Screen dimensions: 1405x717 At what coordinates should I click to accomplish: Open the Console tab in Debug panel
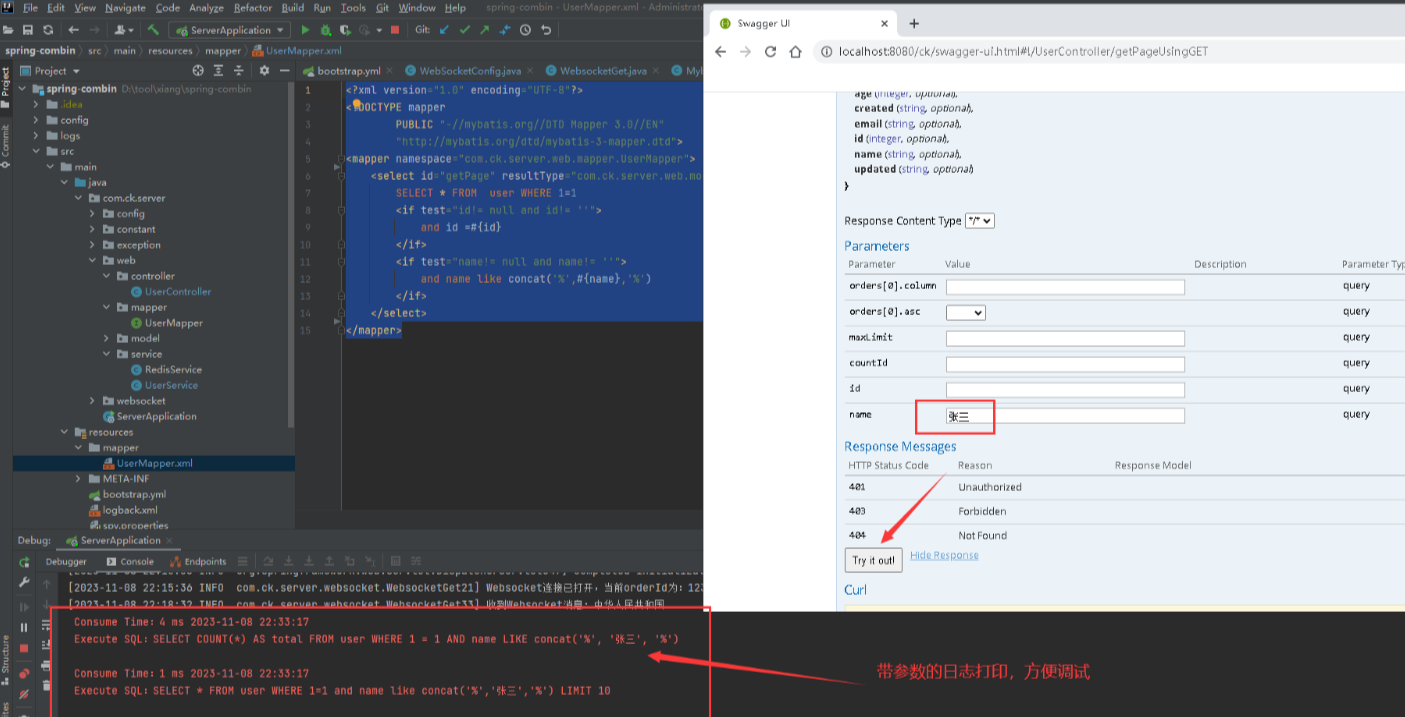(x=130, y=562)
